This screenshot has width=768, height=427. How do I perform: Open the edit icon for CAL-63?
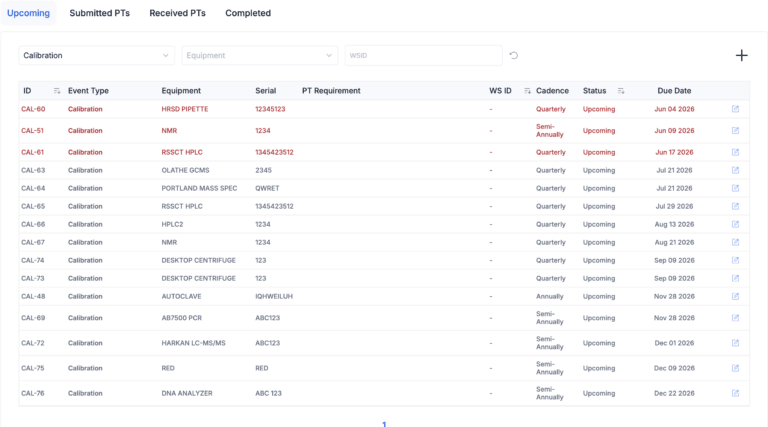735,170
